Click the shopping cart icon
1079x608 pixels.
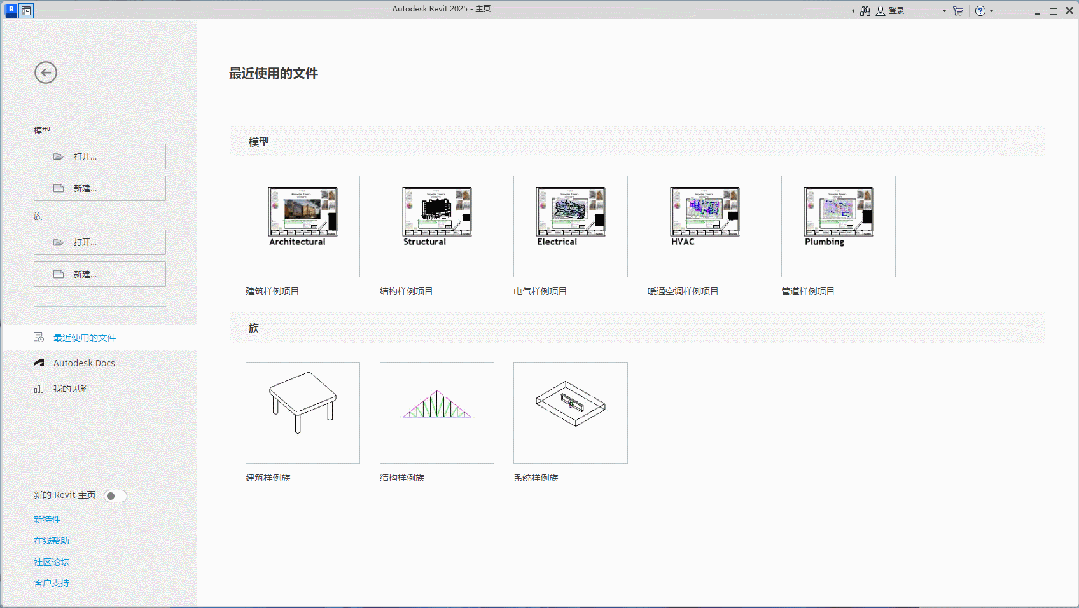[x=958, y=10]
